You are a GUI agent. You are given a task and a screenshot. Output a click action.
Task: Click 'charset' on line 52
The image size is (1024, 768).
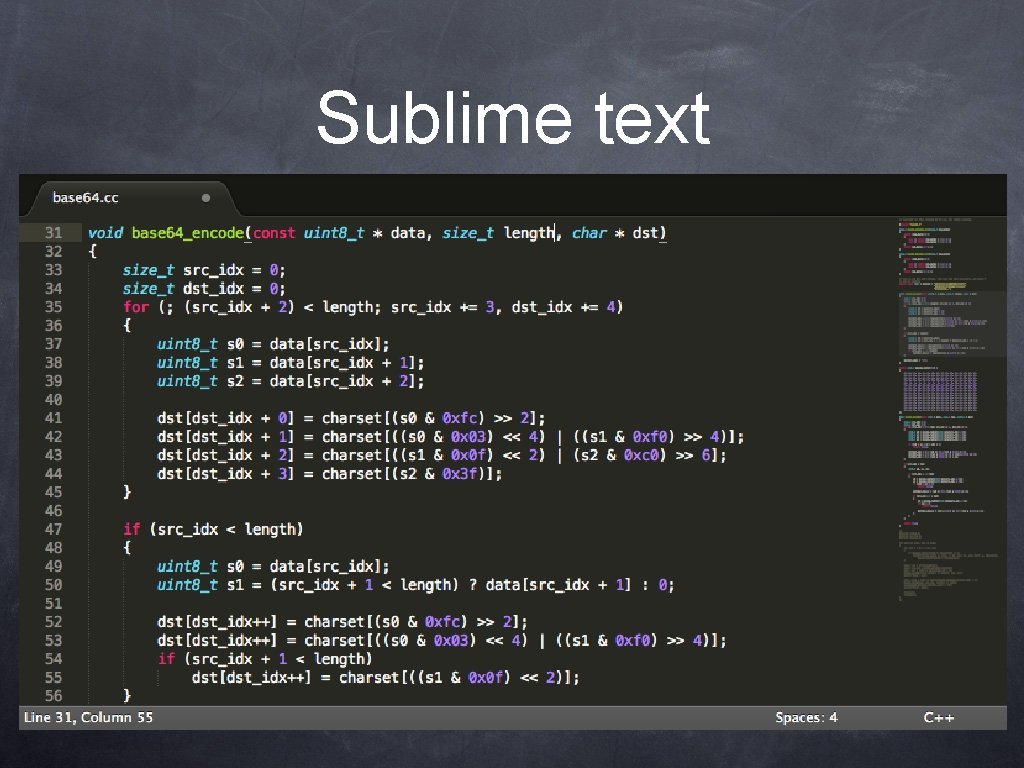(334, 622)
